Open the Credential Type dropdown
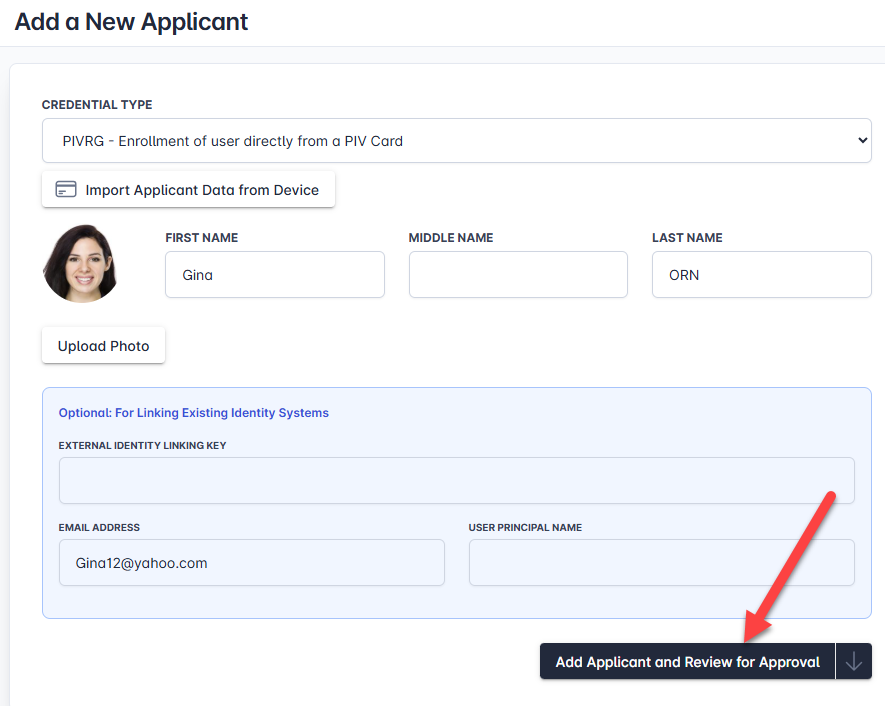The height and width of the screenshot is (706, 885). click(x=456, y=141)
